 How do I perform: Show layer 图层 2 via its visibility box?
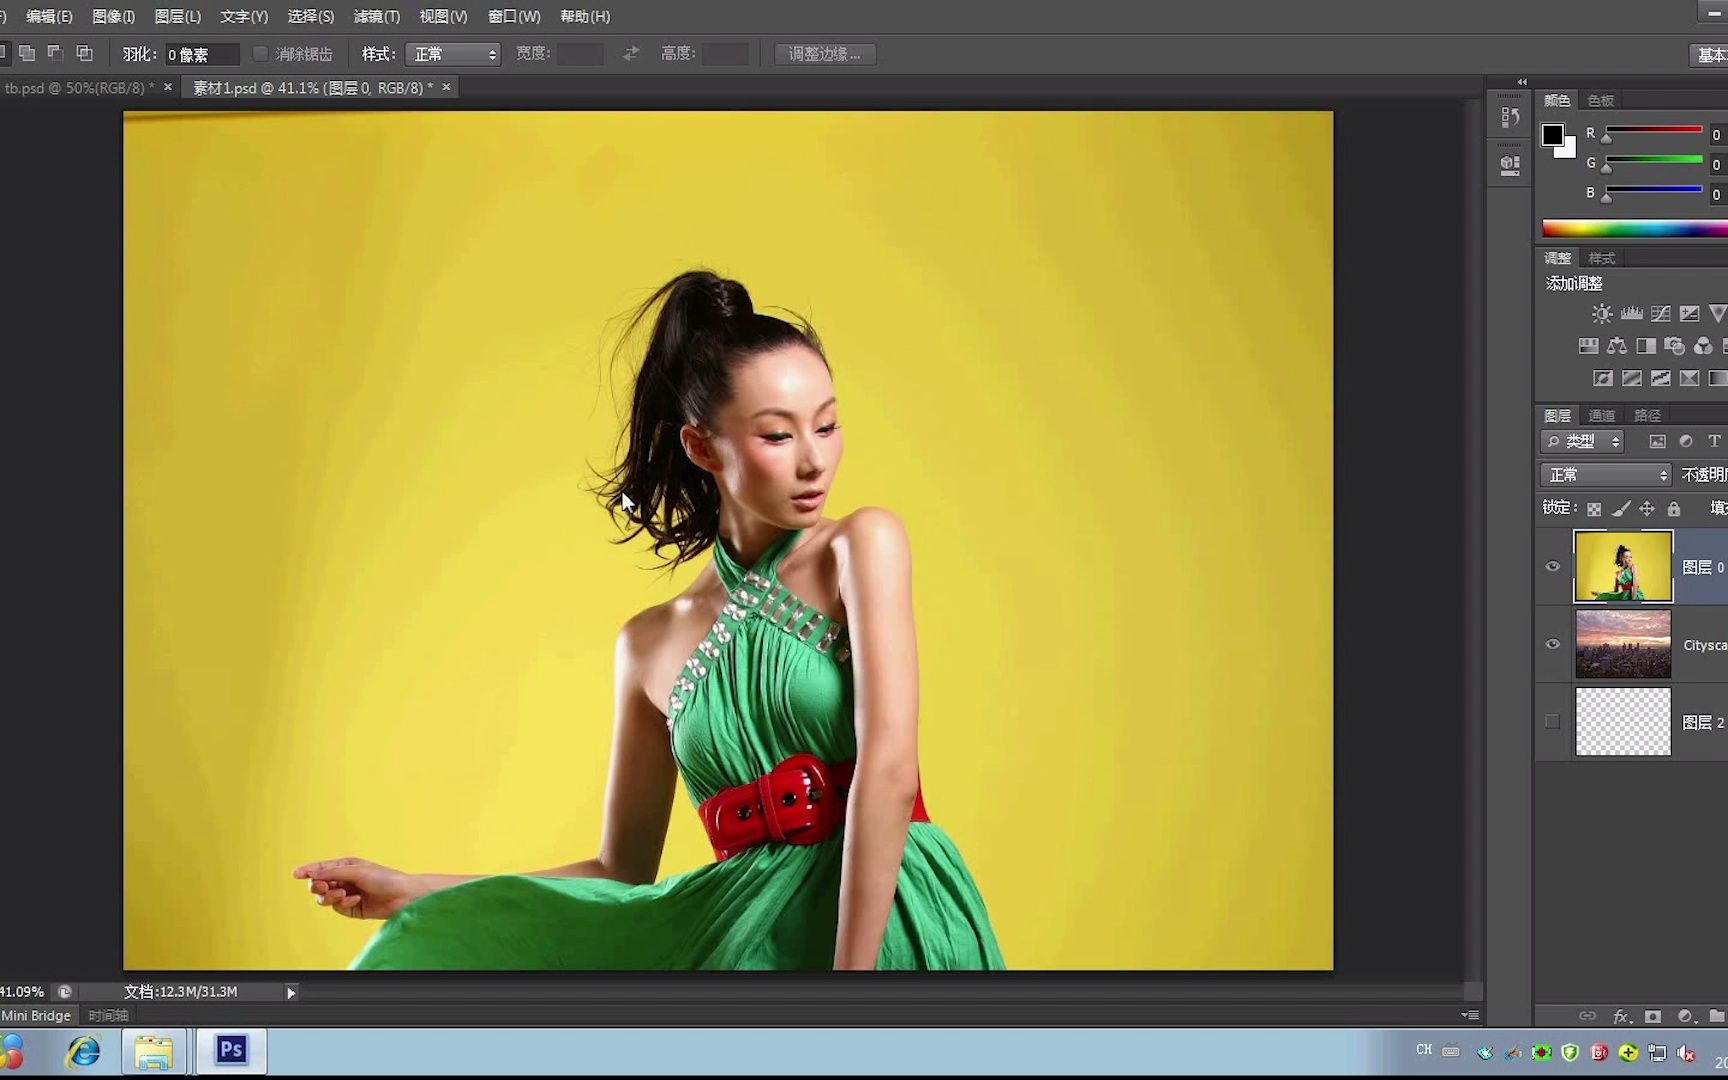pos(1552,721)
